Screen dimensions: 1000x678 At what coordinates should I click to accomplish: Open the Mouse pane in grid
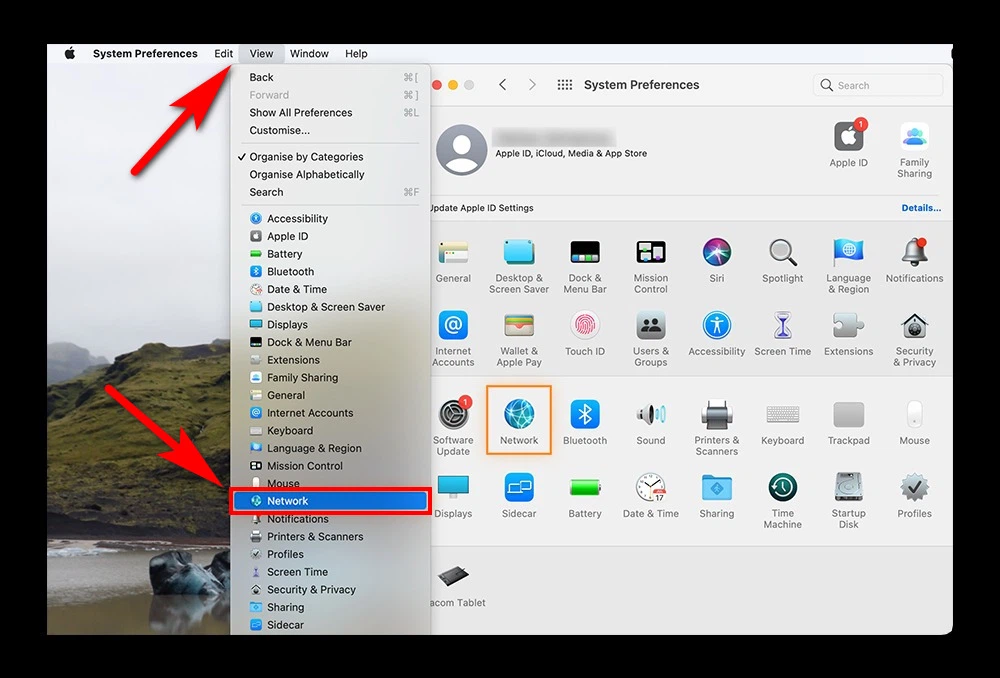[914, 415]
